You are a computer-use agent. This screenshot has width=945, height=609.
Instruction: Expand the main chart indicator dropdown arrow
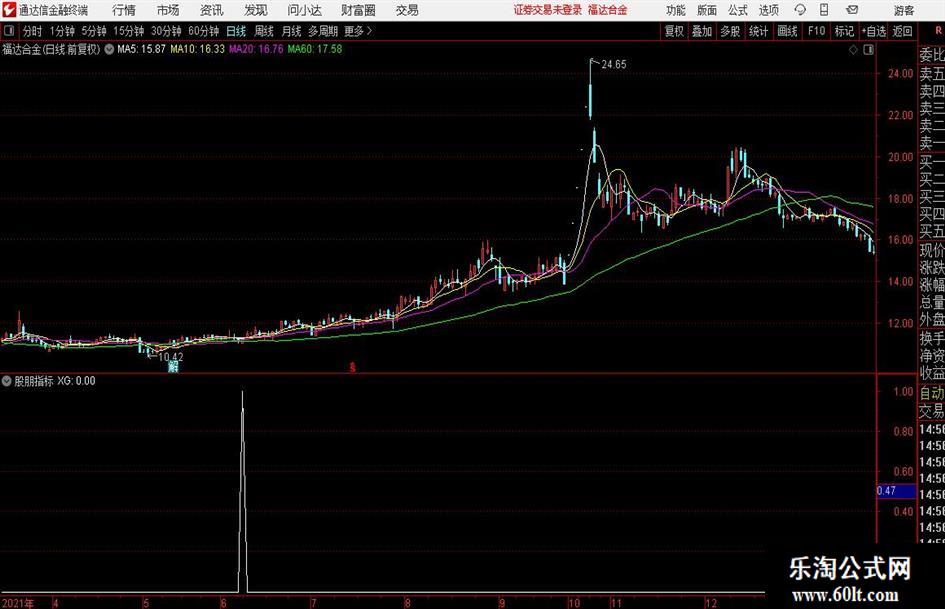tap(109, 49)
